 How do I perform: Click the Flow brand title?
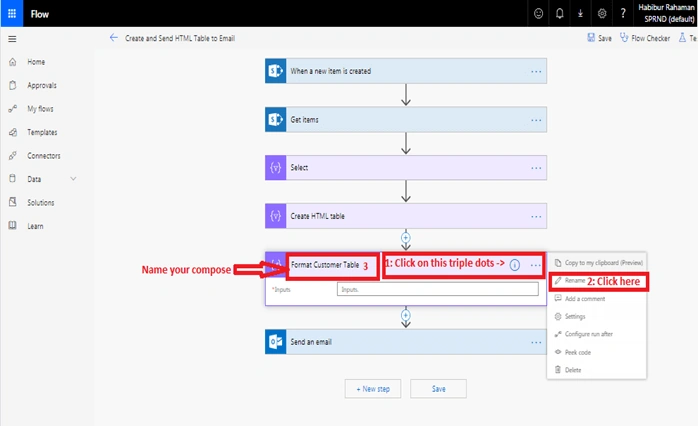[40, 14]
